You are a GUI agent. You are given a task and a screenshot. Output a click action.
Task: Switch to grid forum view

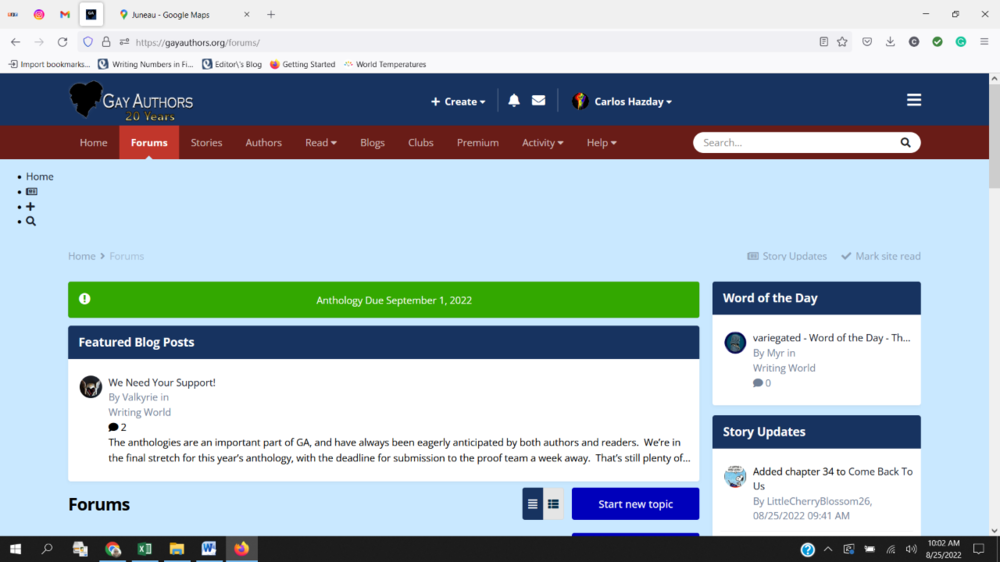point(553,504)
